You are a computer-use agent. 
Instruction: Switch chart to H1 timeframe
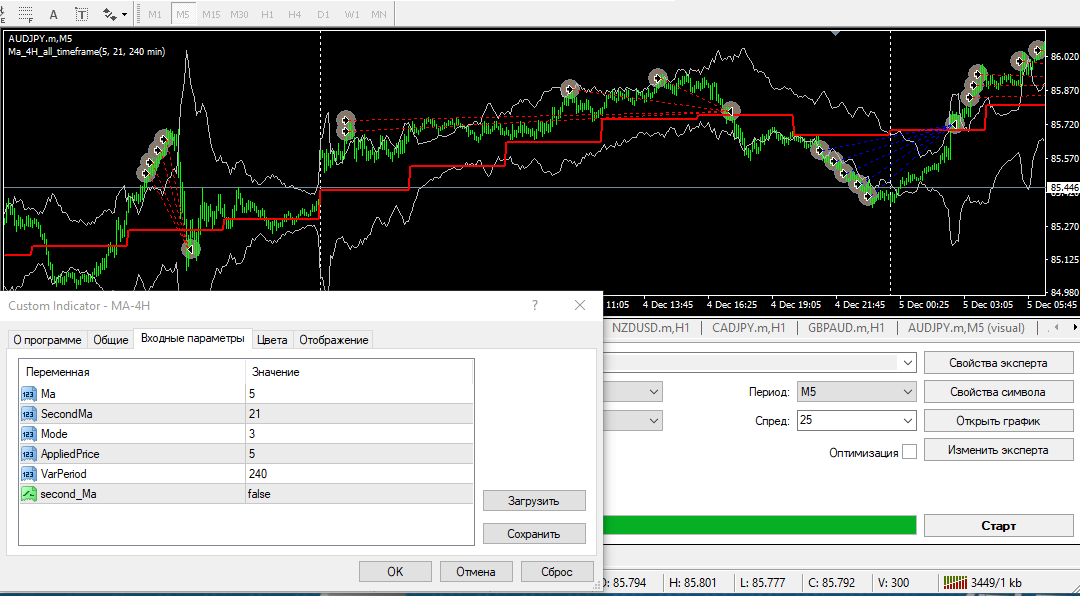(267, 14)
